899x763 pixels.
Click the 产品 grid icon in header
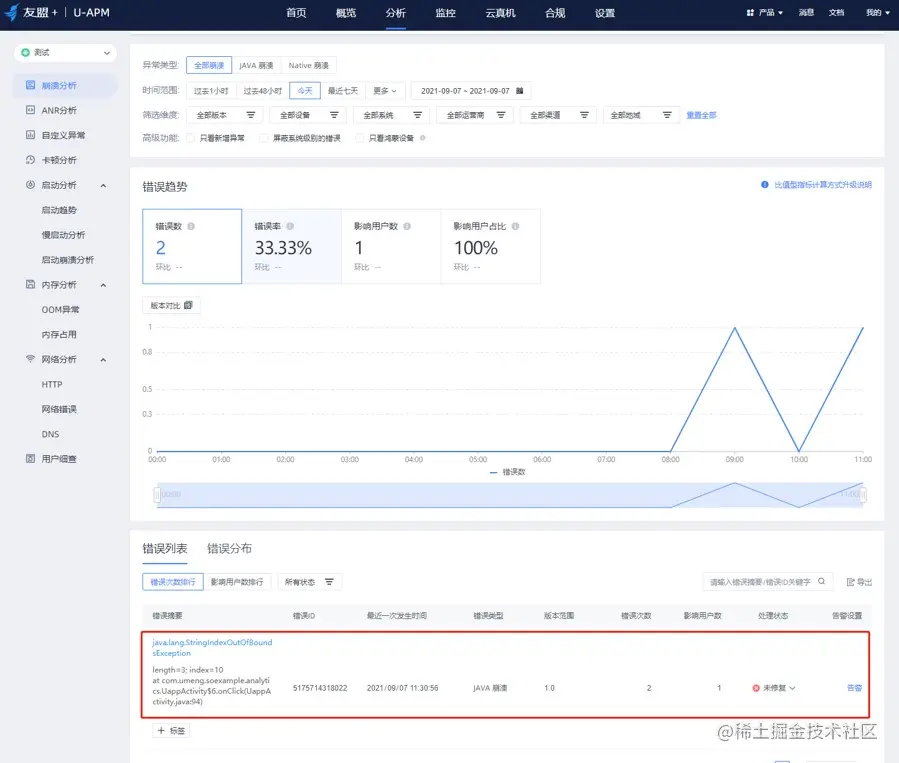[750, 12]
